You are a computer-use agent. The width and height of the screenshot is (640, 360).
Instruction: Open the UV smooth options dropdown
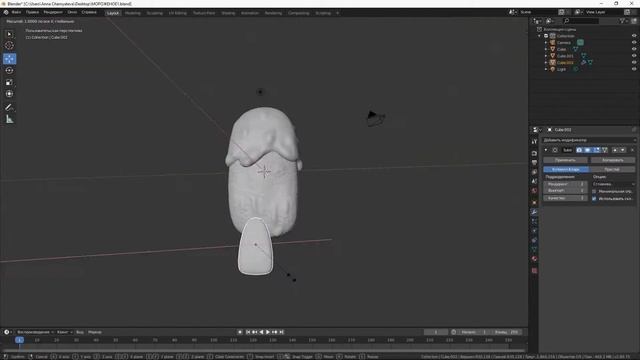pyautogui.click(x=613, y=184)
